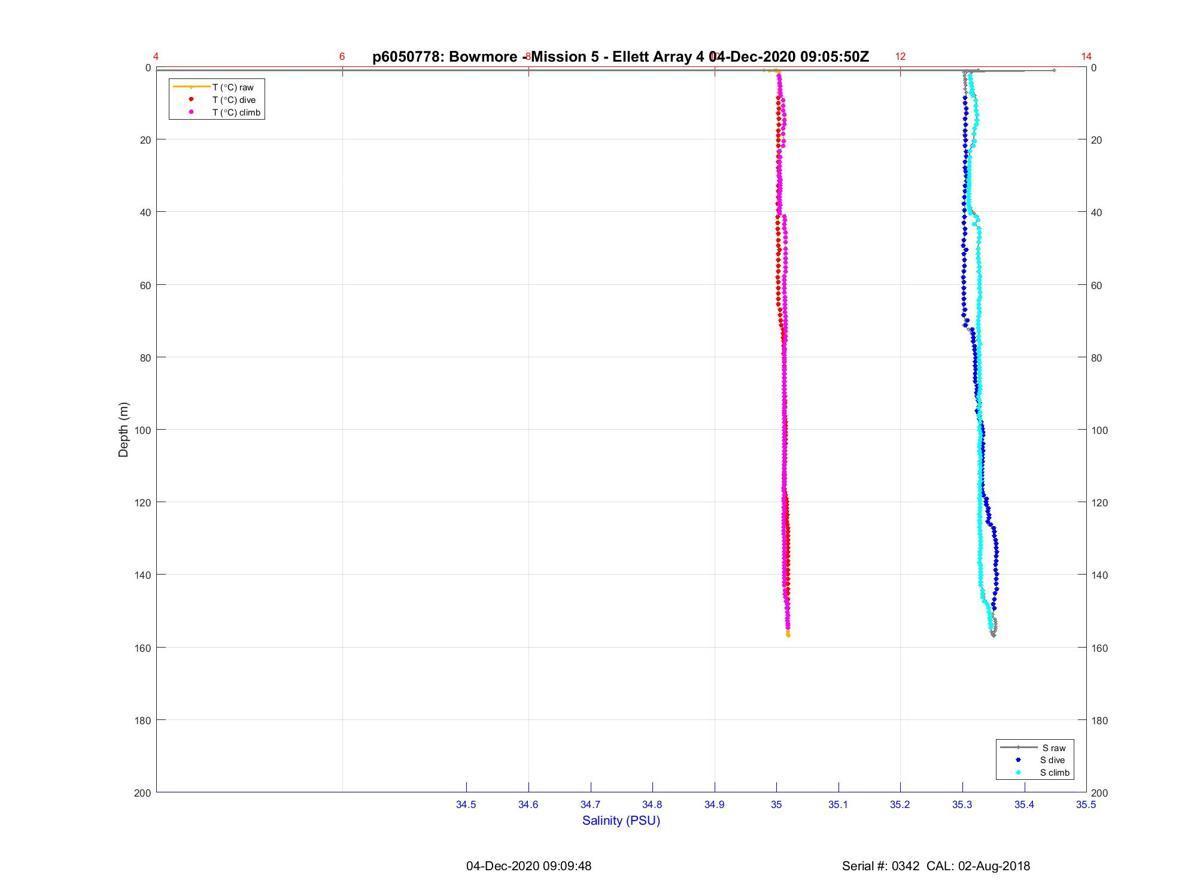Click left depth axis tick 100
This screenshot has width=1200, height=891.
[142, 430]
